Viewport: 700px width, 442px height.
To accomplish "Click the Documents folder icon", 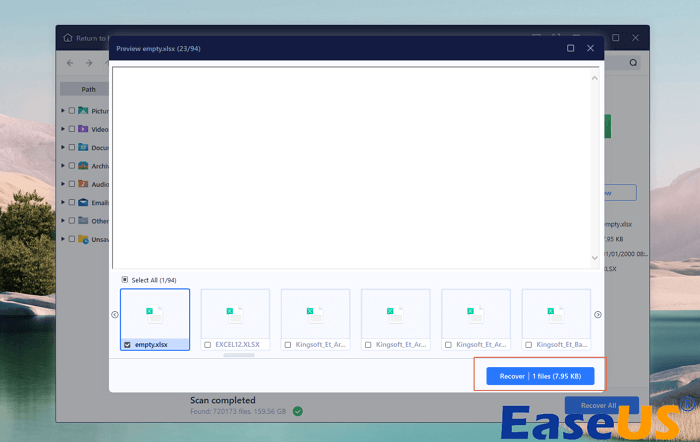I will click(x=83, y=147).
